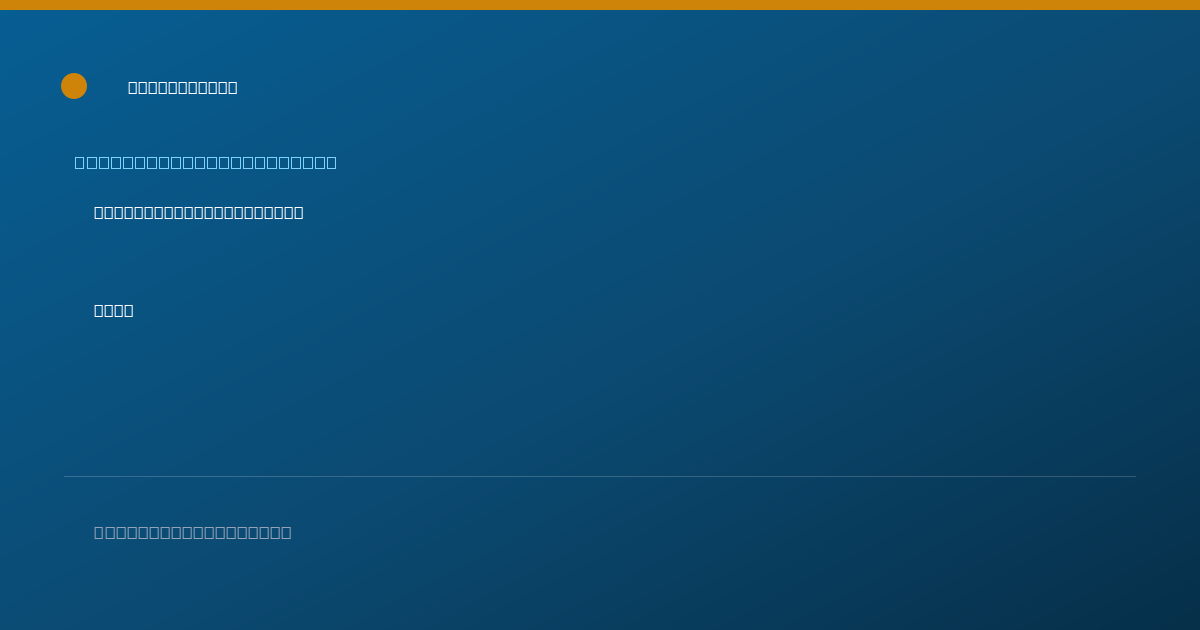Click the short four-character white label
1200x630 pixels.
(x=113, y=310)
